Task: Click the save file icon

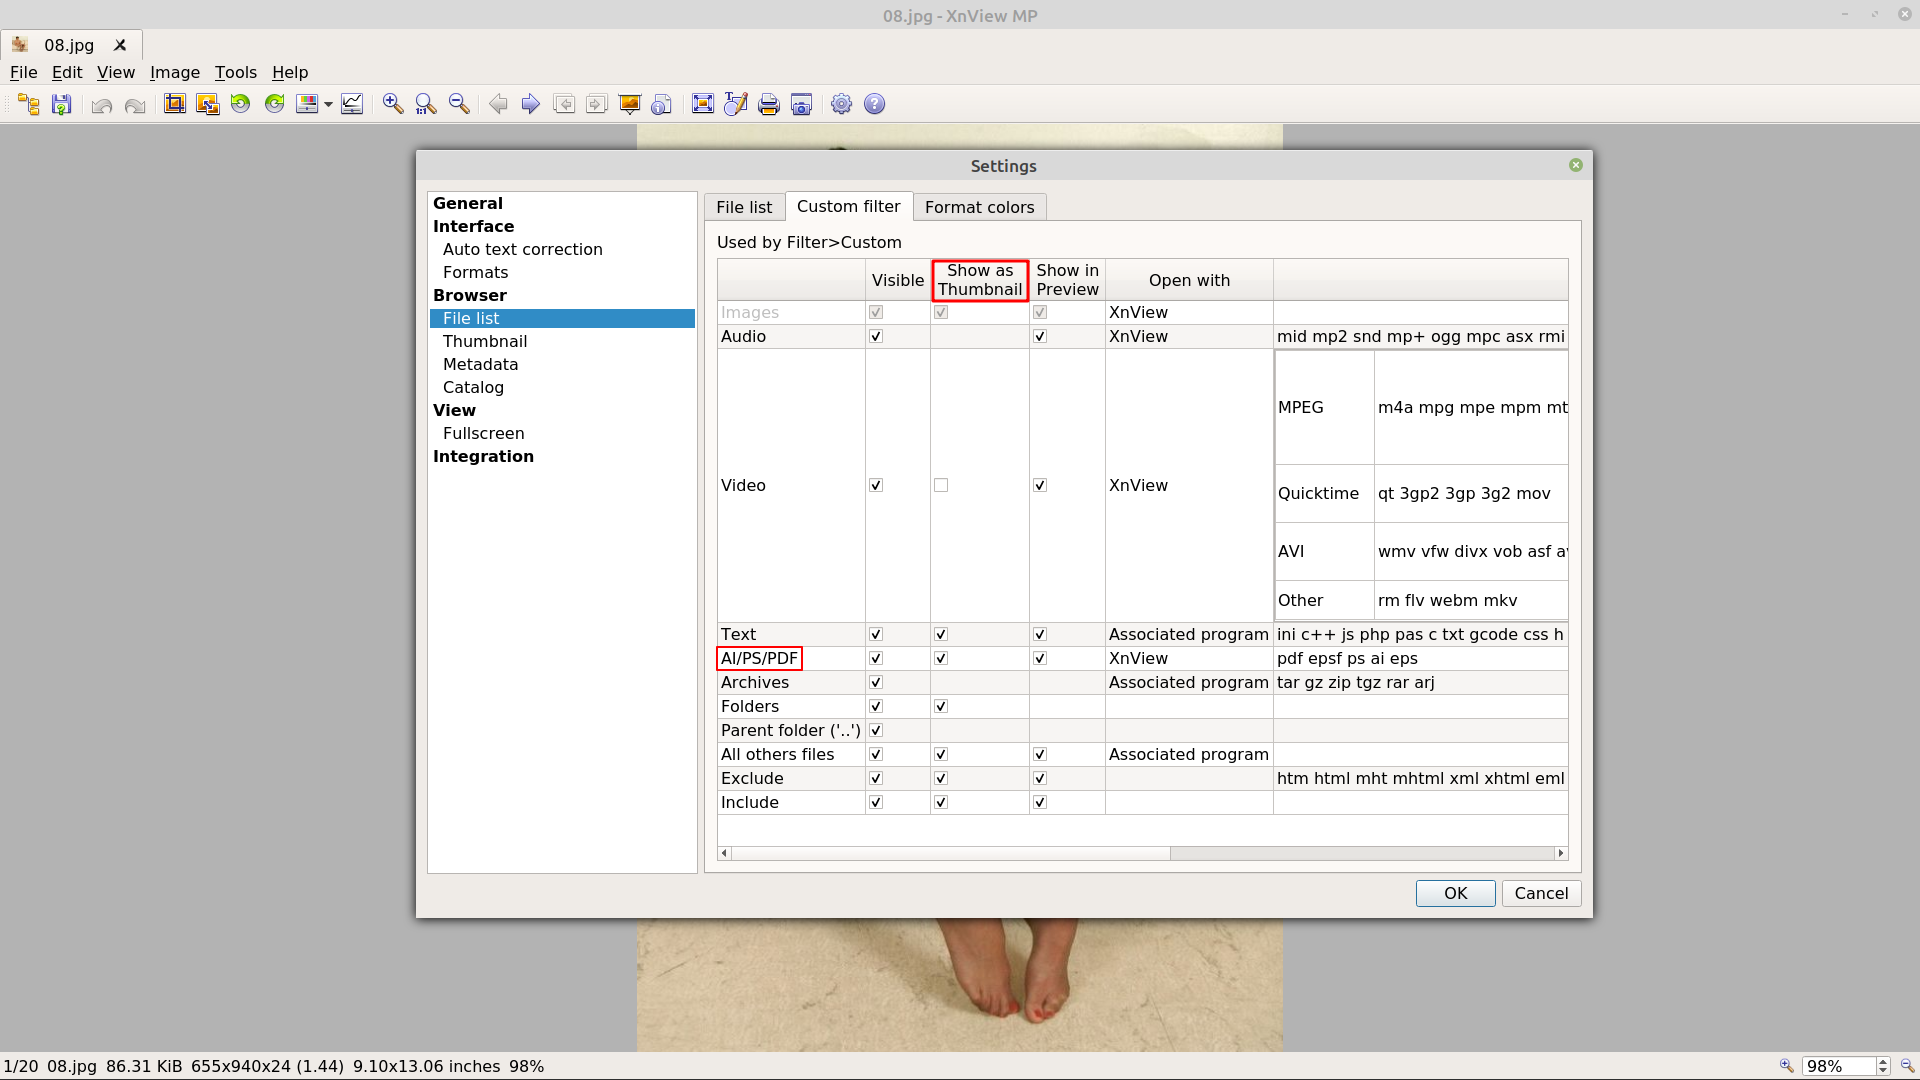Action: 62,104
